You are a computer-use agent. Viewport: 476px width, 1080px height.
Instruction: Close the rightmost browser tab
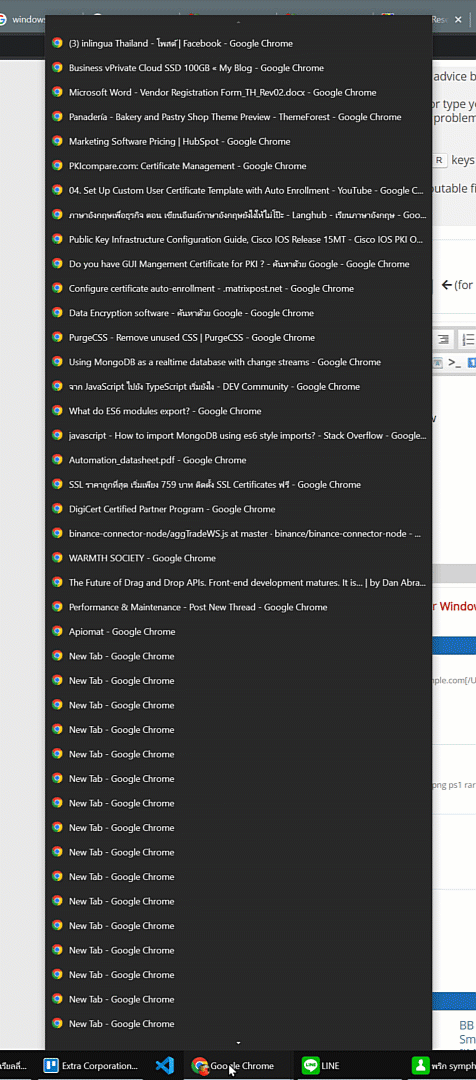[457, 20]
